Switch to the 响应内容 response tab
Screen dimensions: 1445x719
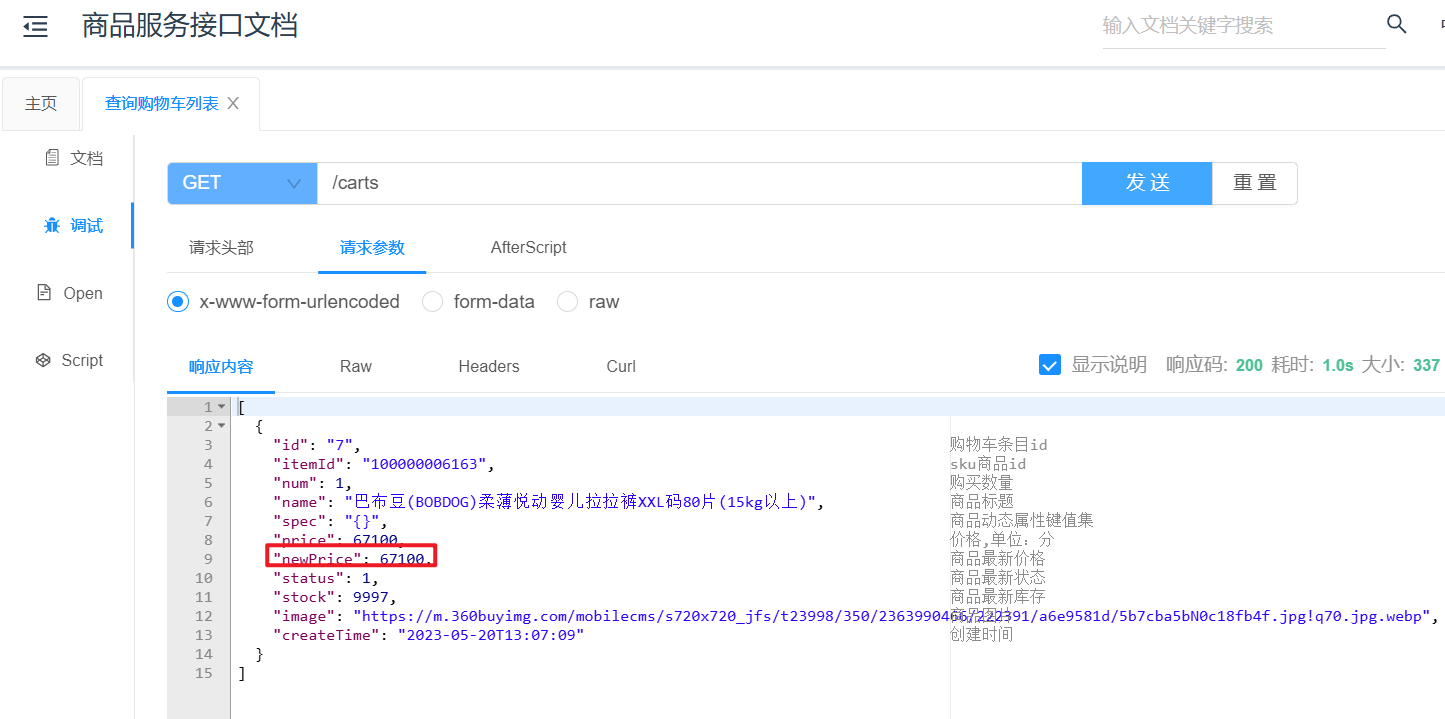pos(221,366)
